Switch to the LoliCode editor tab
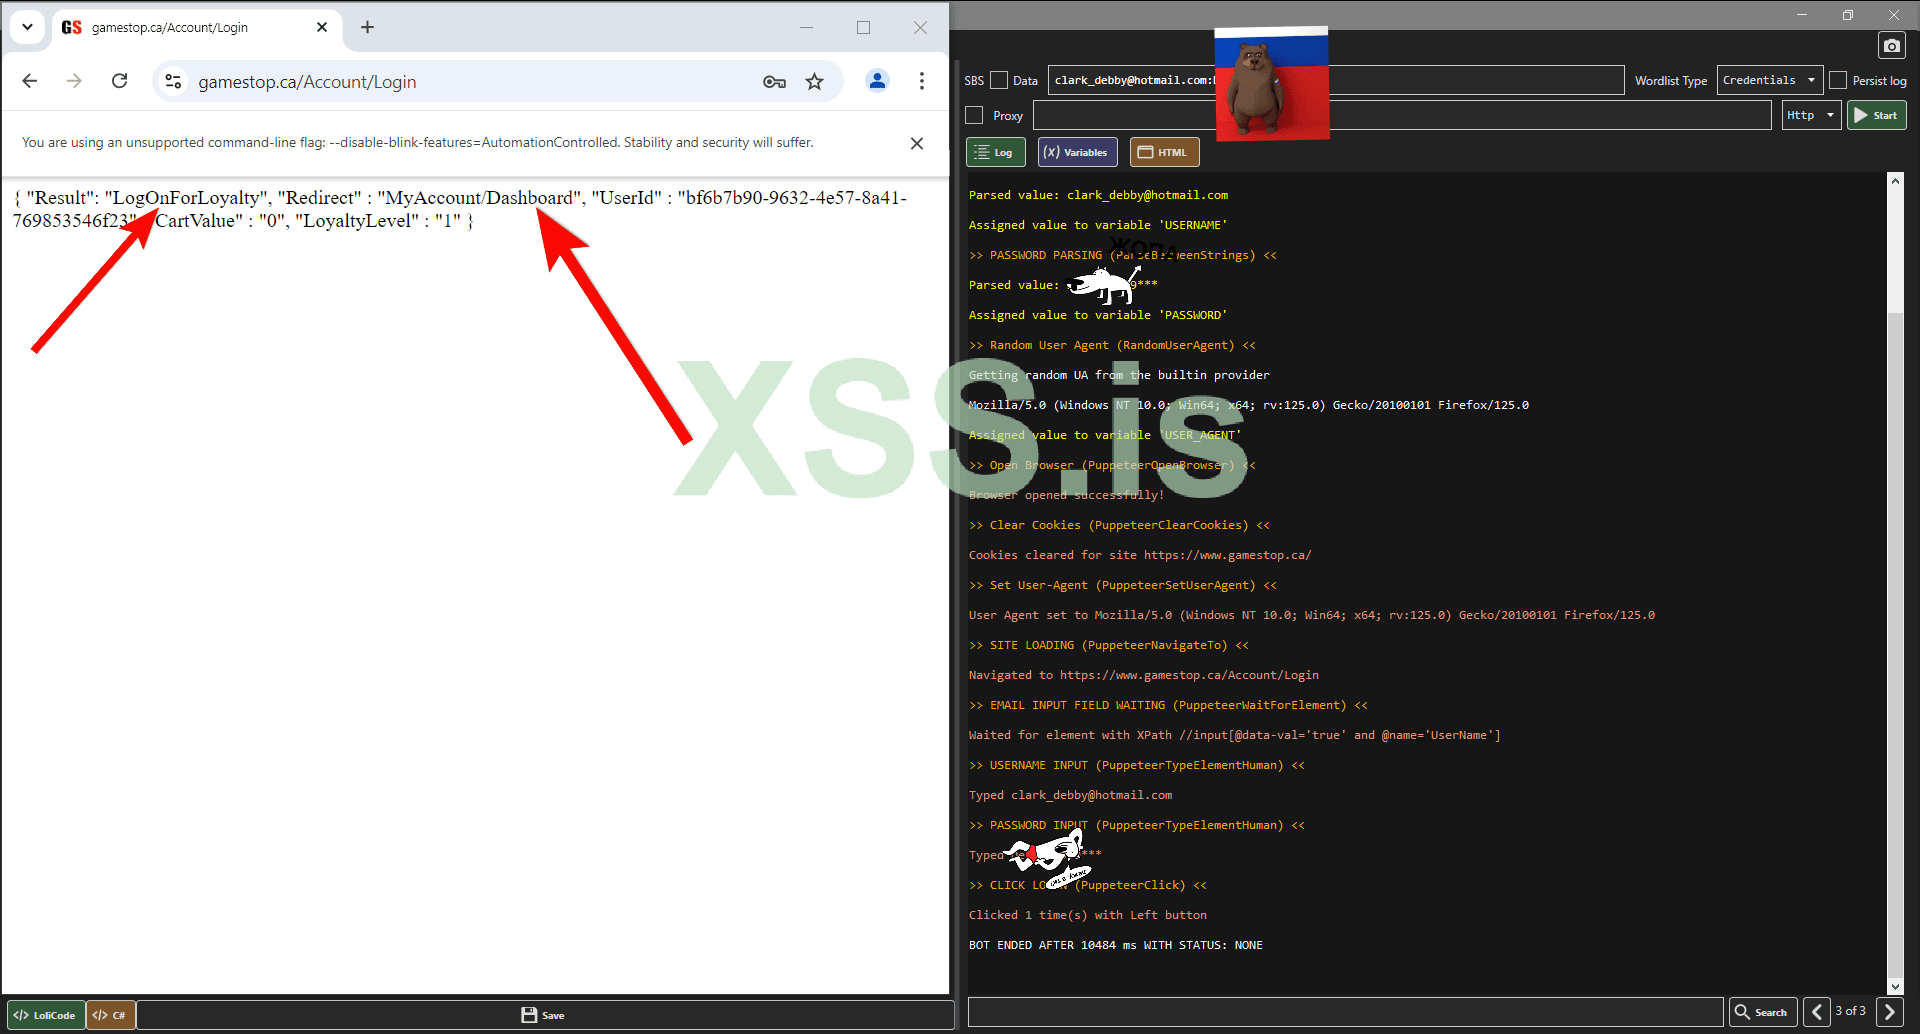Image resolution: width=1920 pixels, height=1034 pixels. click(45, 1015)
